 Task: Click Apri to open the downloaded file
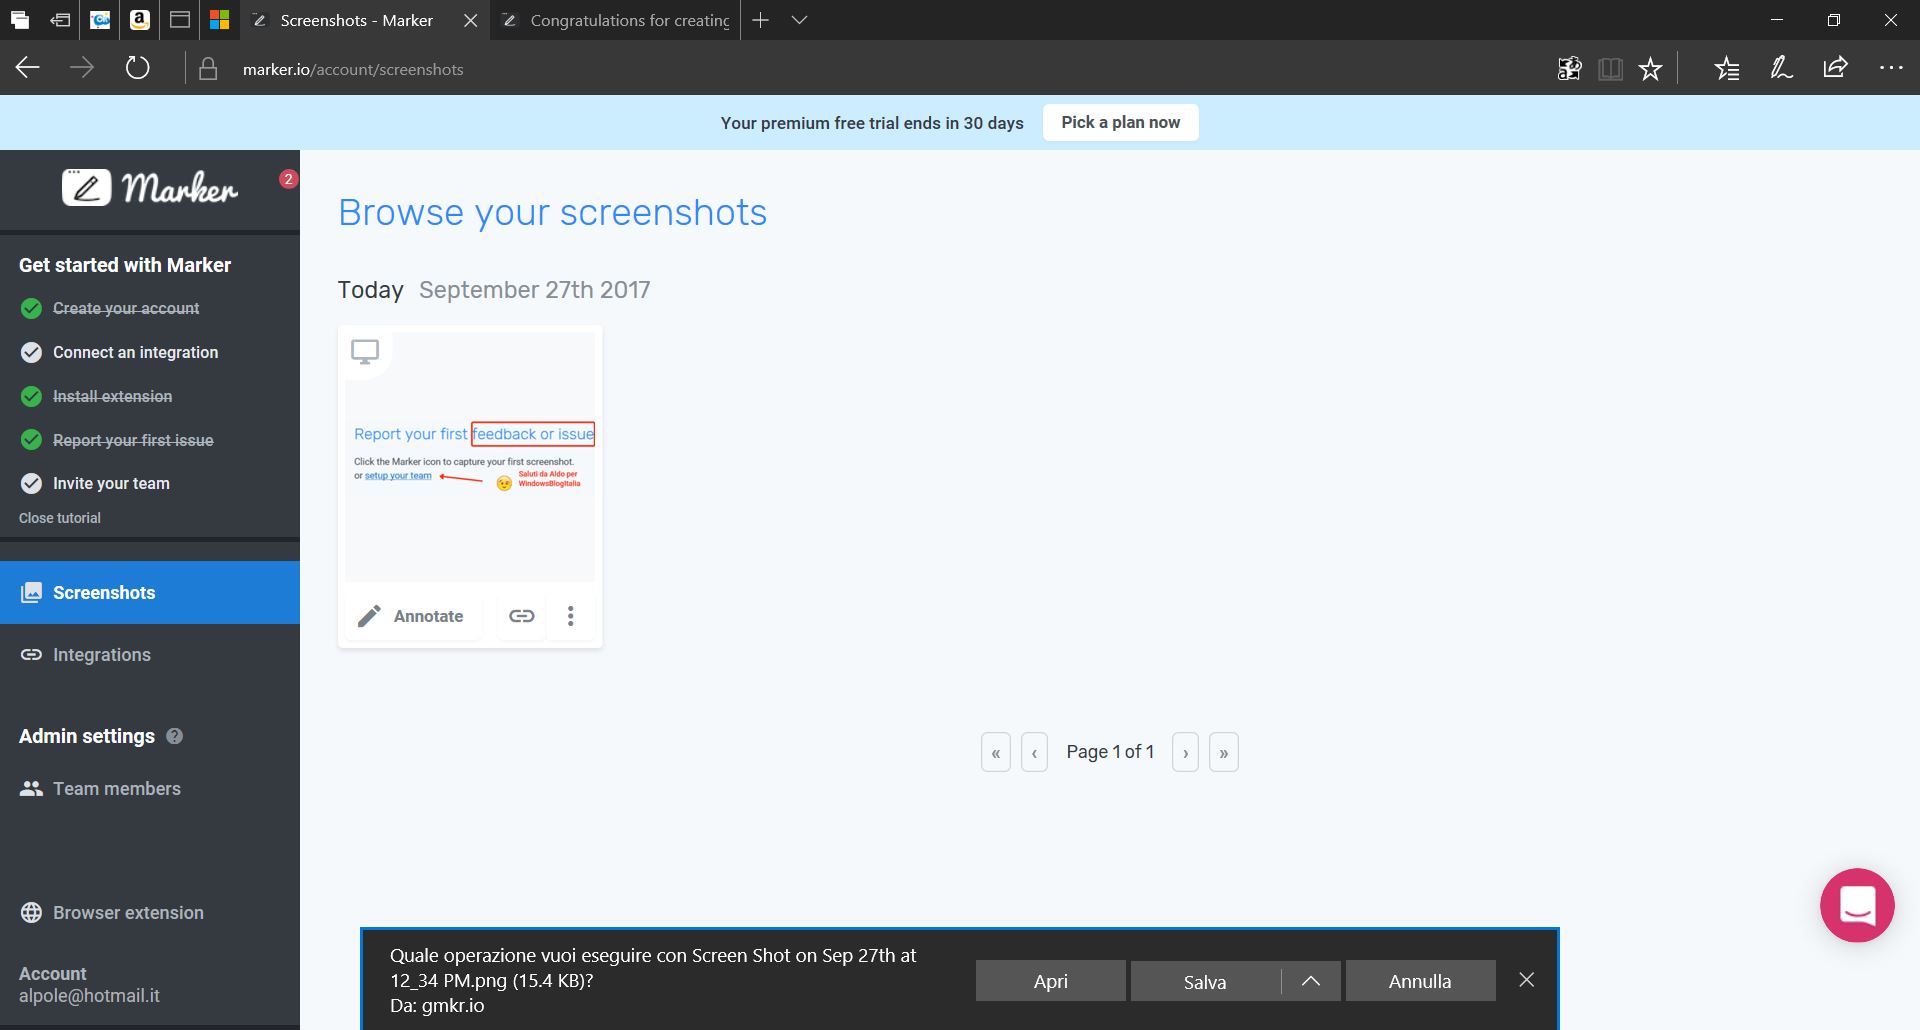click(x=1050, y=981)
